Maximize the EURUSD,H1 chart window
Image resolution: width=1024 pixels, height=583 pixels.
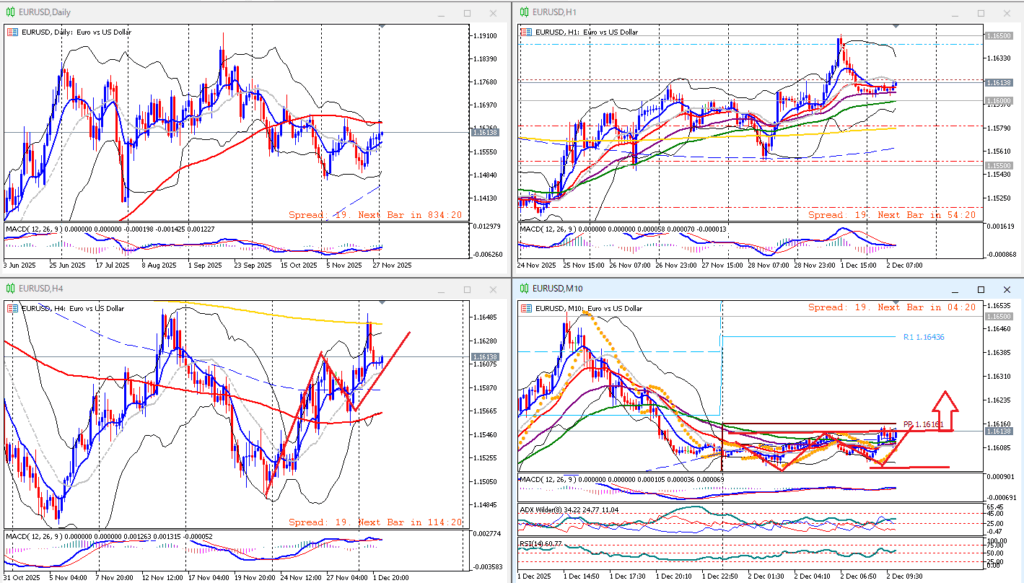pyautogui.click(x=979, y=12)
